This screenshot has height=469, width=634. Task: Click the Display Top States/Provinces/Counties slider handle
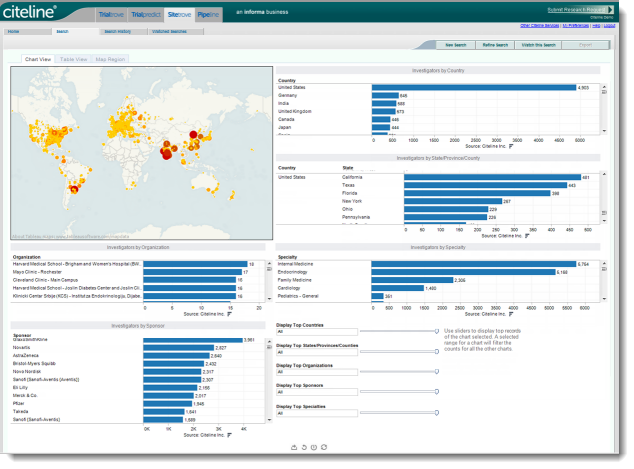coord(437,351)
